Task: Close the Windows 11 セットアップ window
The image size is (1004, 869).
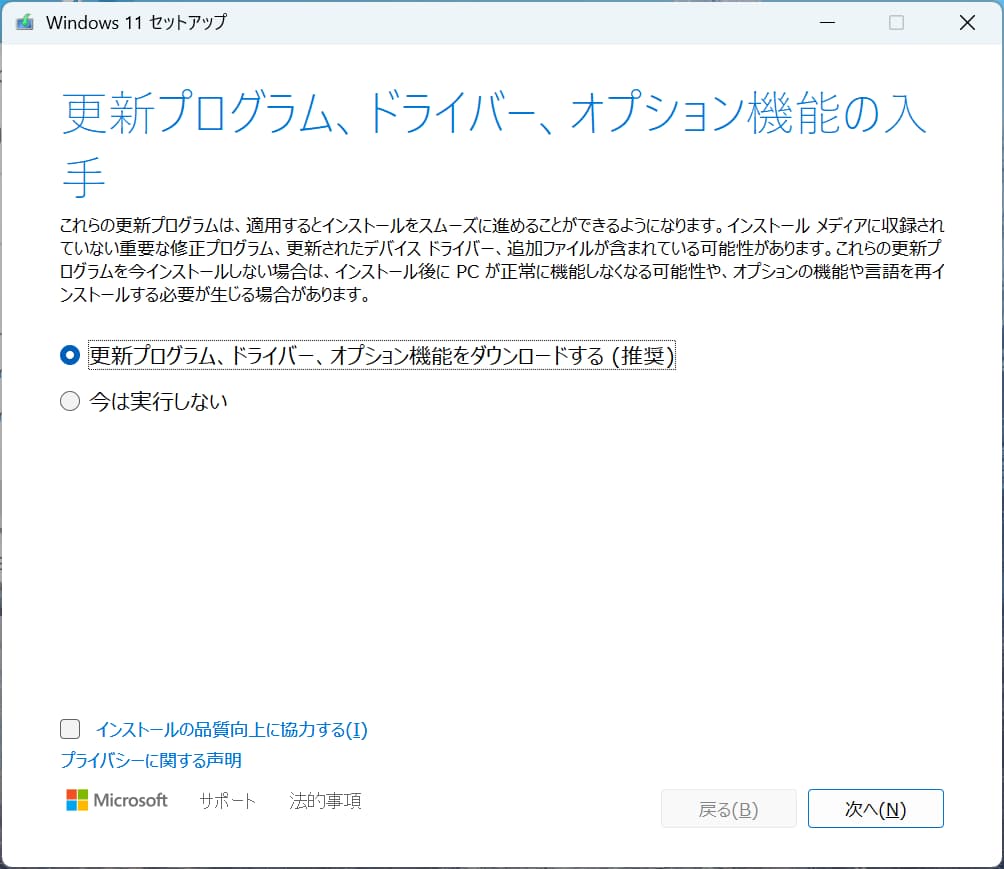Action: [x=967, y=22]
